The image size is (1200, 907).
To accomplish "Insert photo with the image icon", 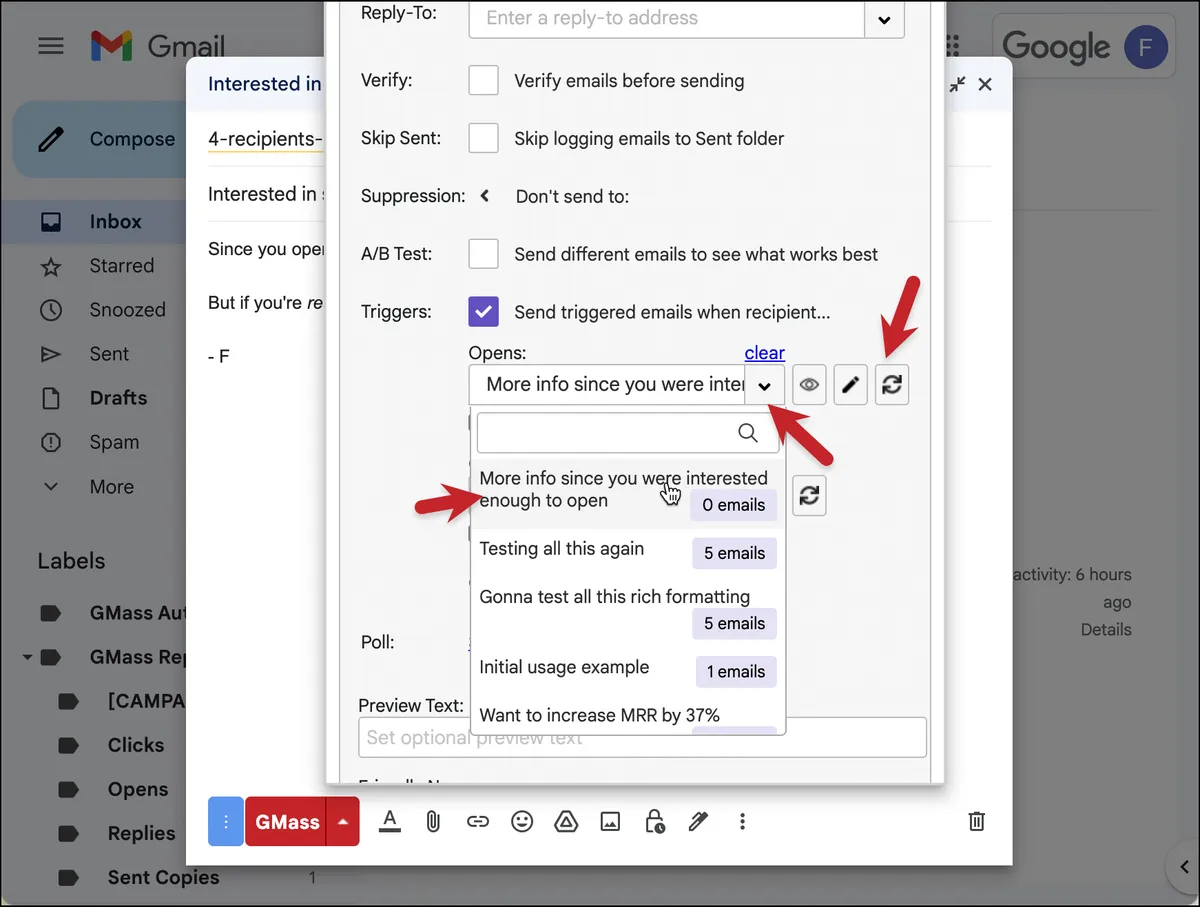I will (610, 822).
